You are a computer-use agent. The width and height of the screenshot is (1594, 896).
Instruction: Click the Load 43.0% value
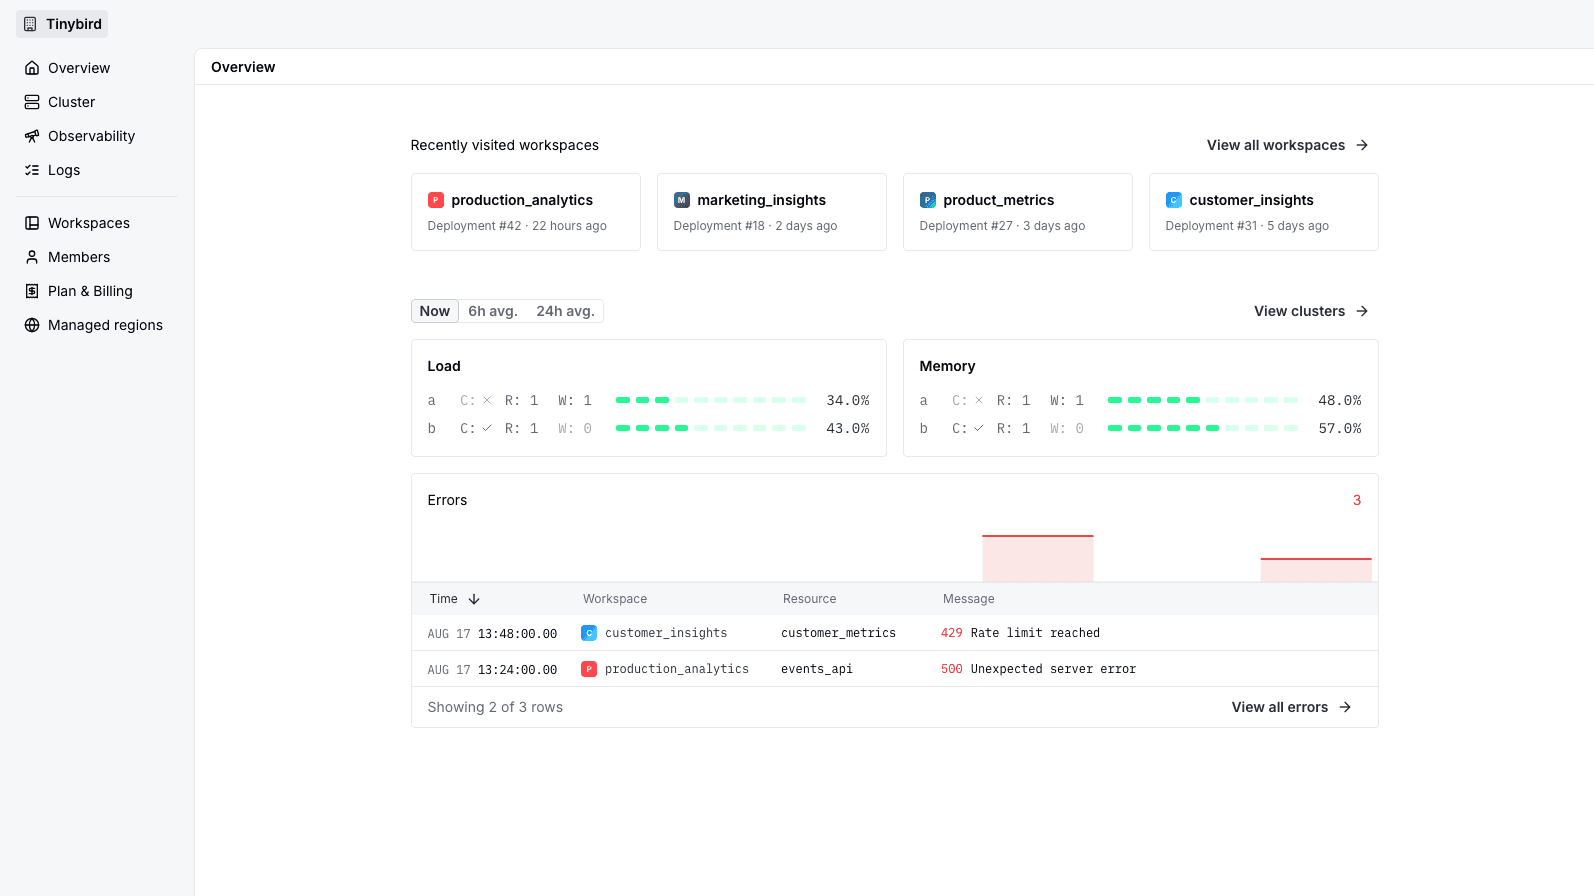pos(848,428)
